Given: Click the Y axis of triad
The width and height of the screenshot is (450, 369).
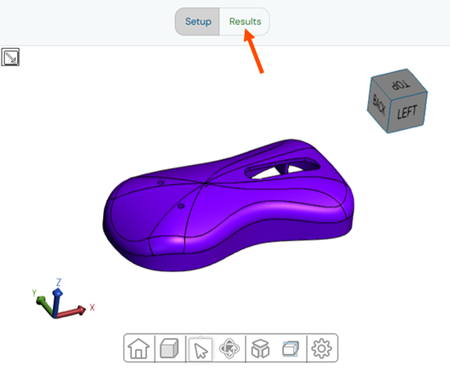Looking at the screenshot, I should point(43,303).
